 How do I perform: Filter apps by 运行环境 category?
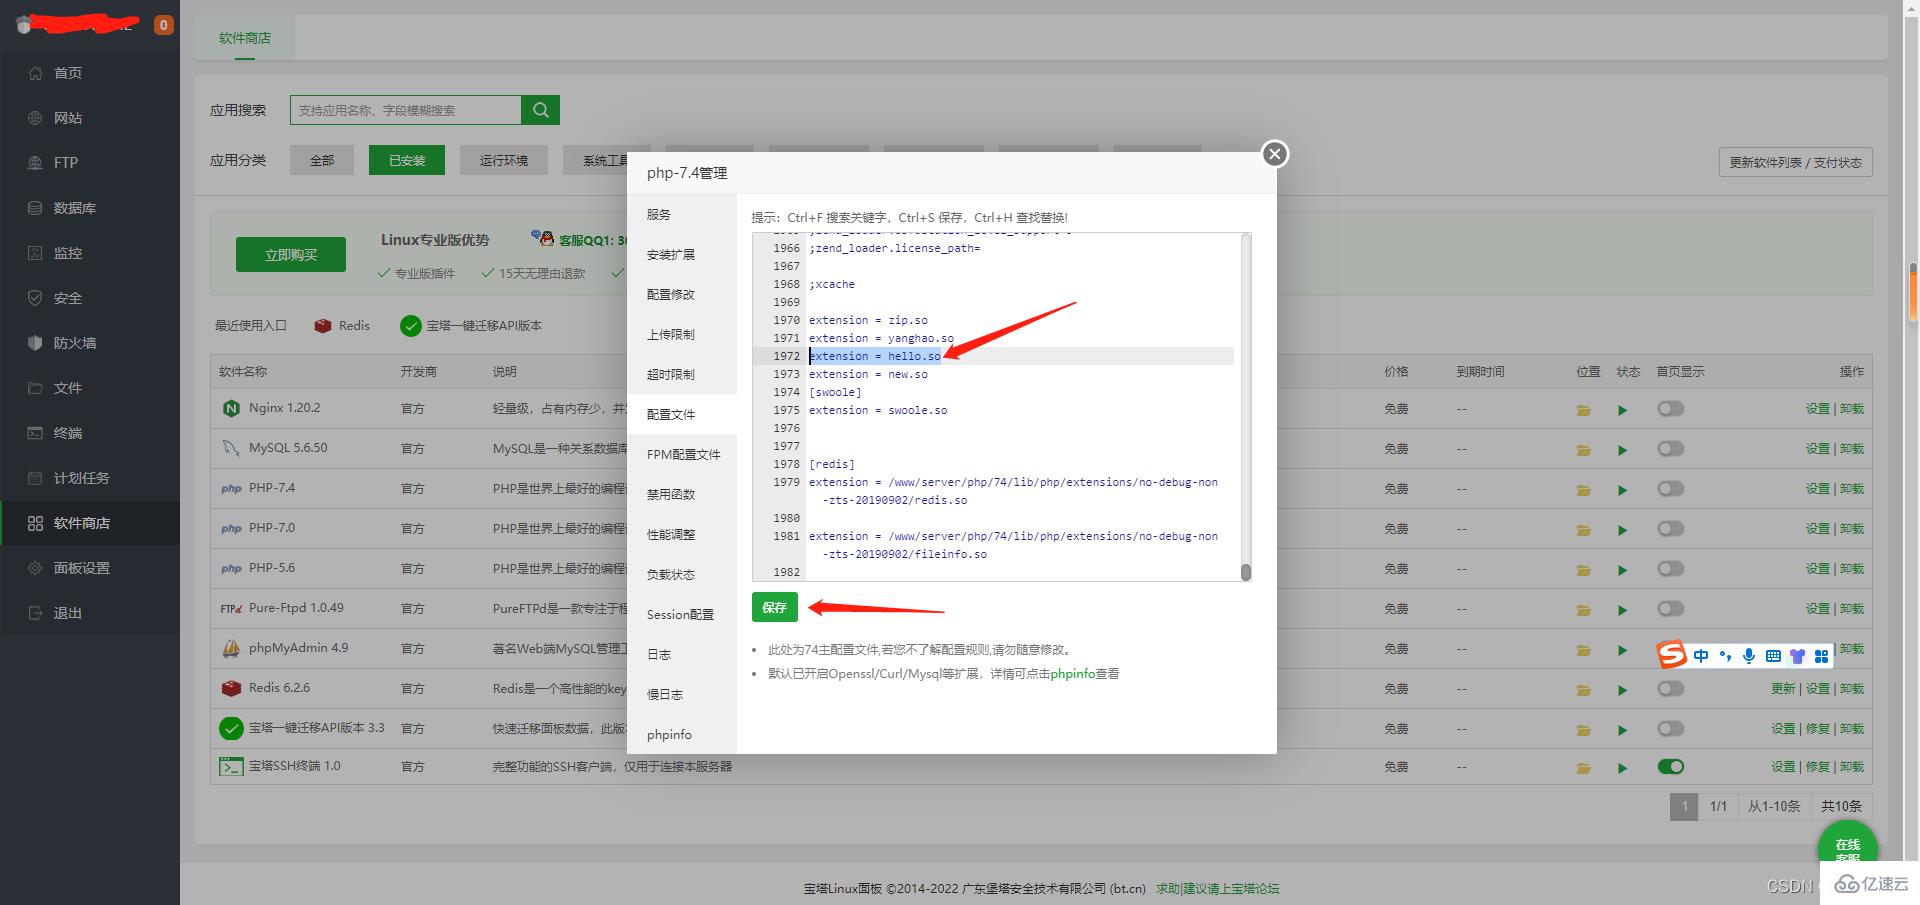click(504, 160)
